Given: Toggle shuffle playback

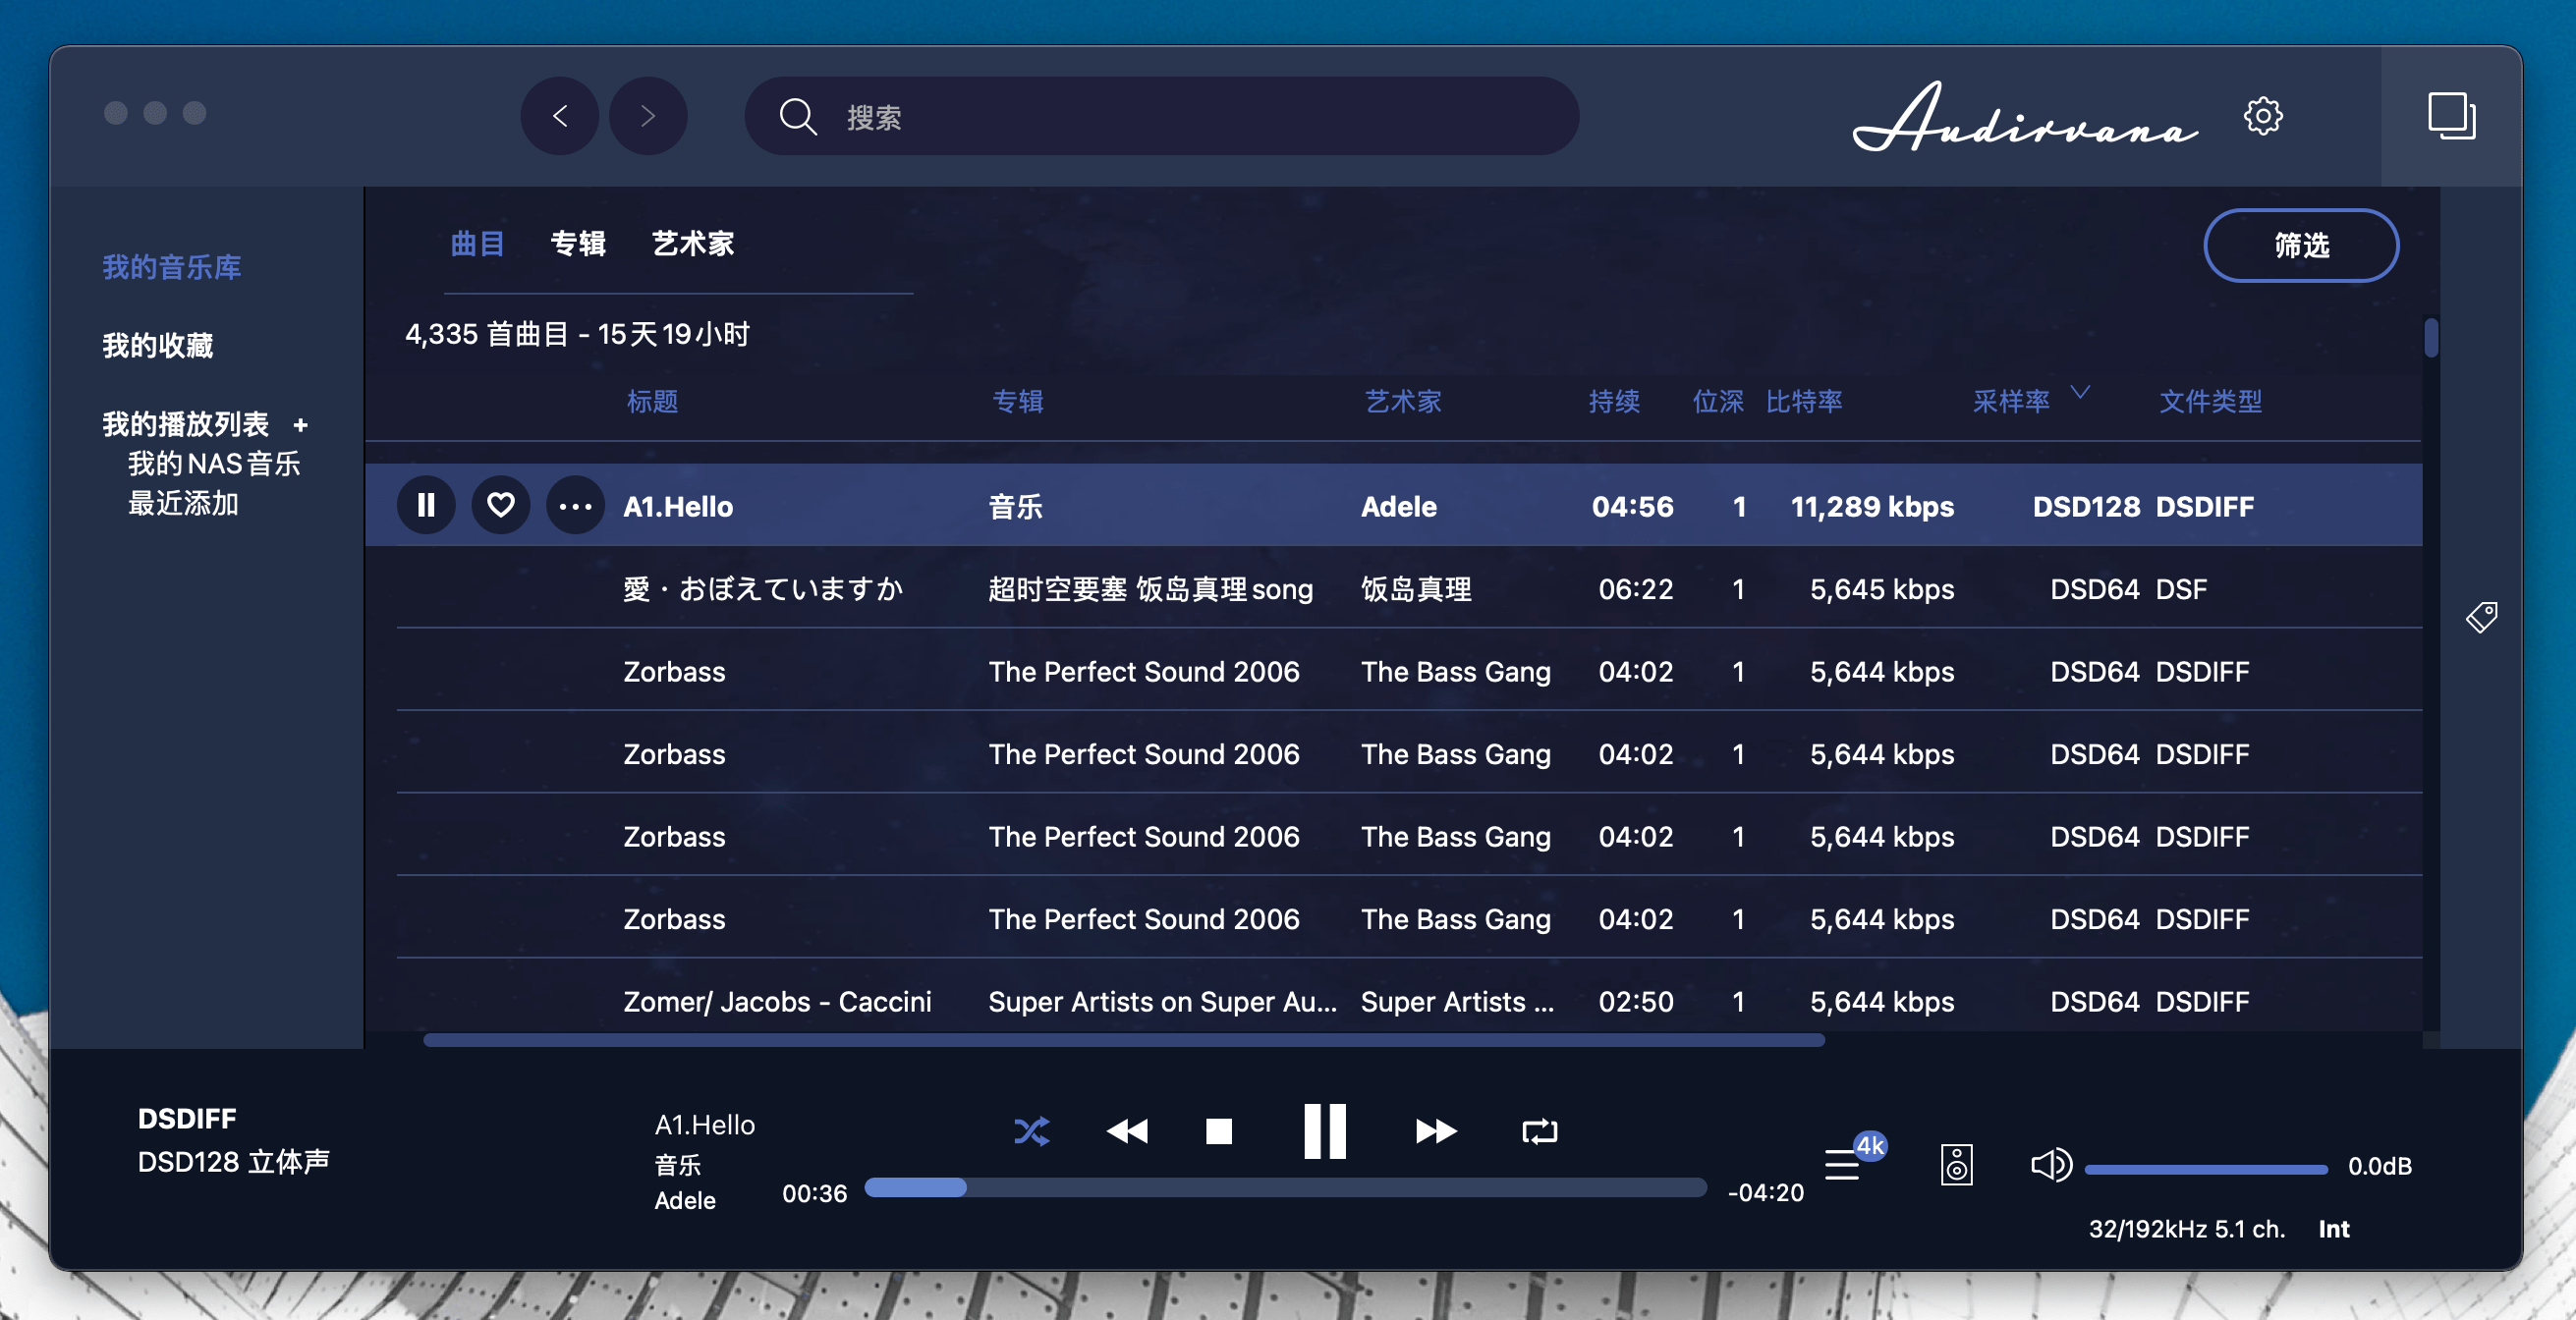Looking at the screenshot, I should coord(1032,1131).
